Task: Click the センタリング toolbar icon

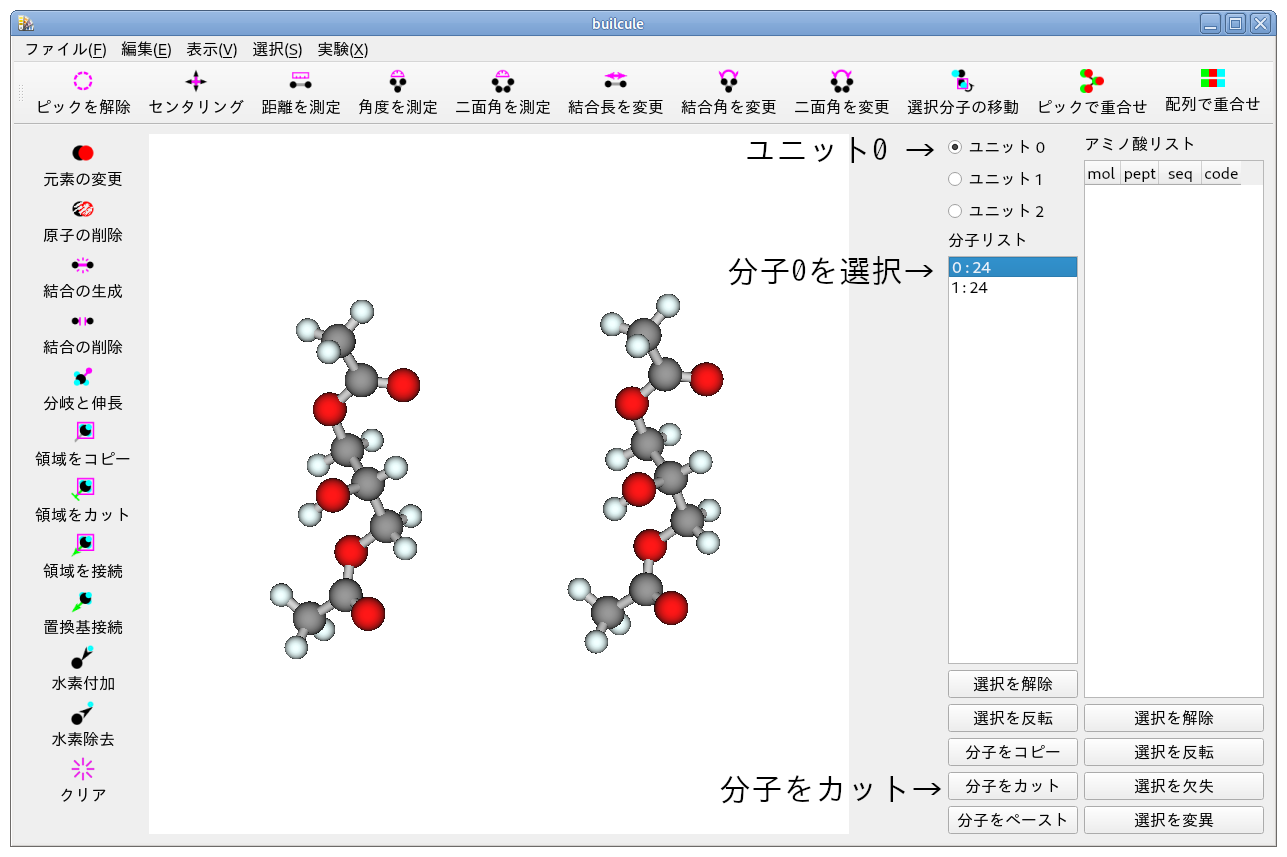Action: pos(194,93)
